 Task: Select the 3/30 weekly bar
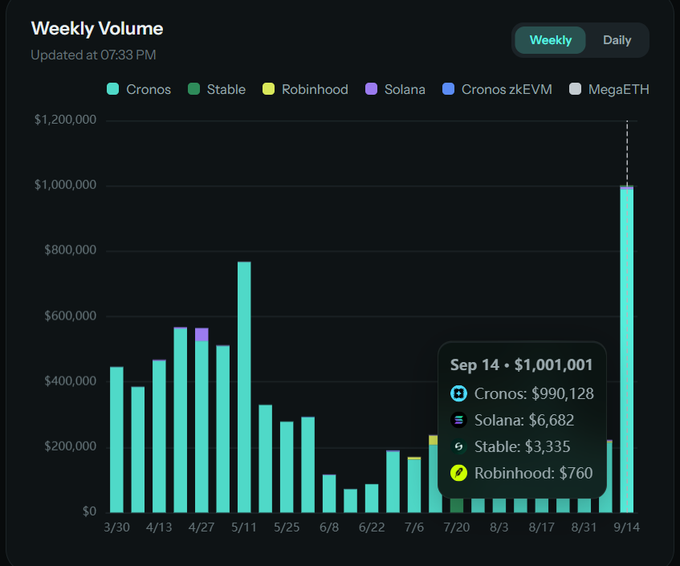tap(117, 440)
